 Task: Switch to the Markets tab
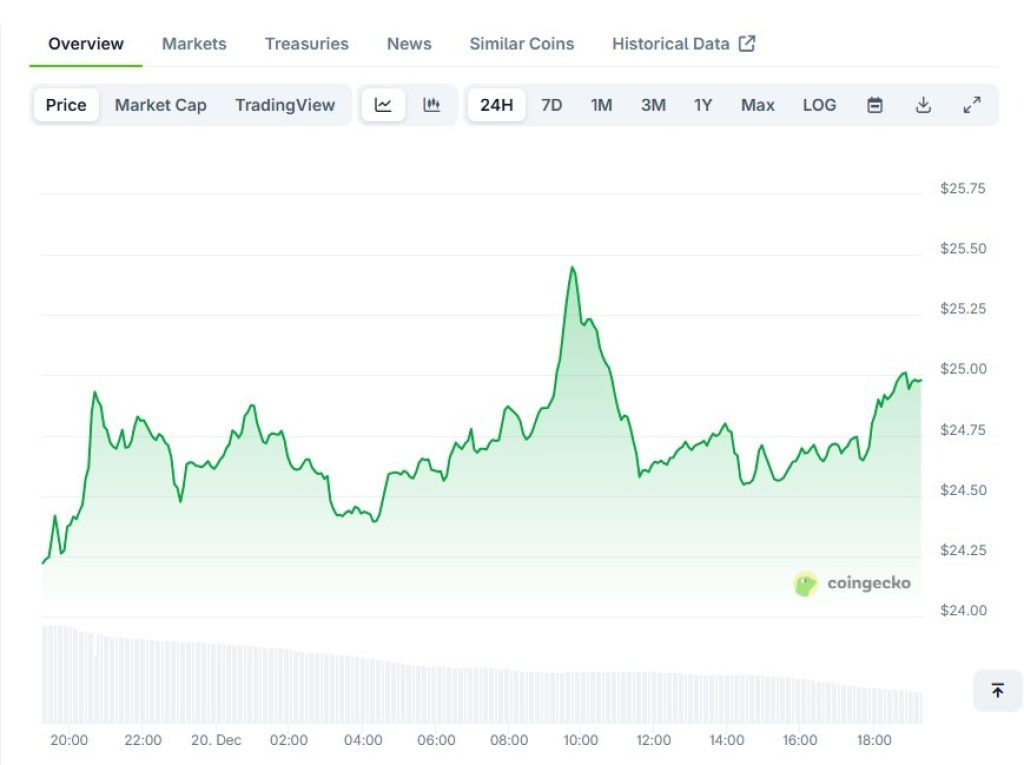(x=194, y=44)
